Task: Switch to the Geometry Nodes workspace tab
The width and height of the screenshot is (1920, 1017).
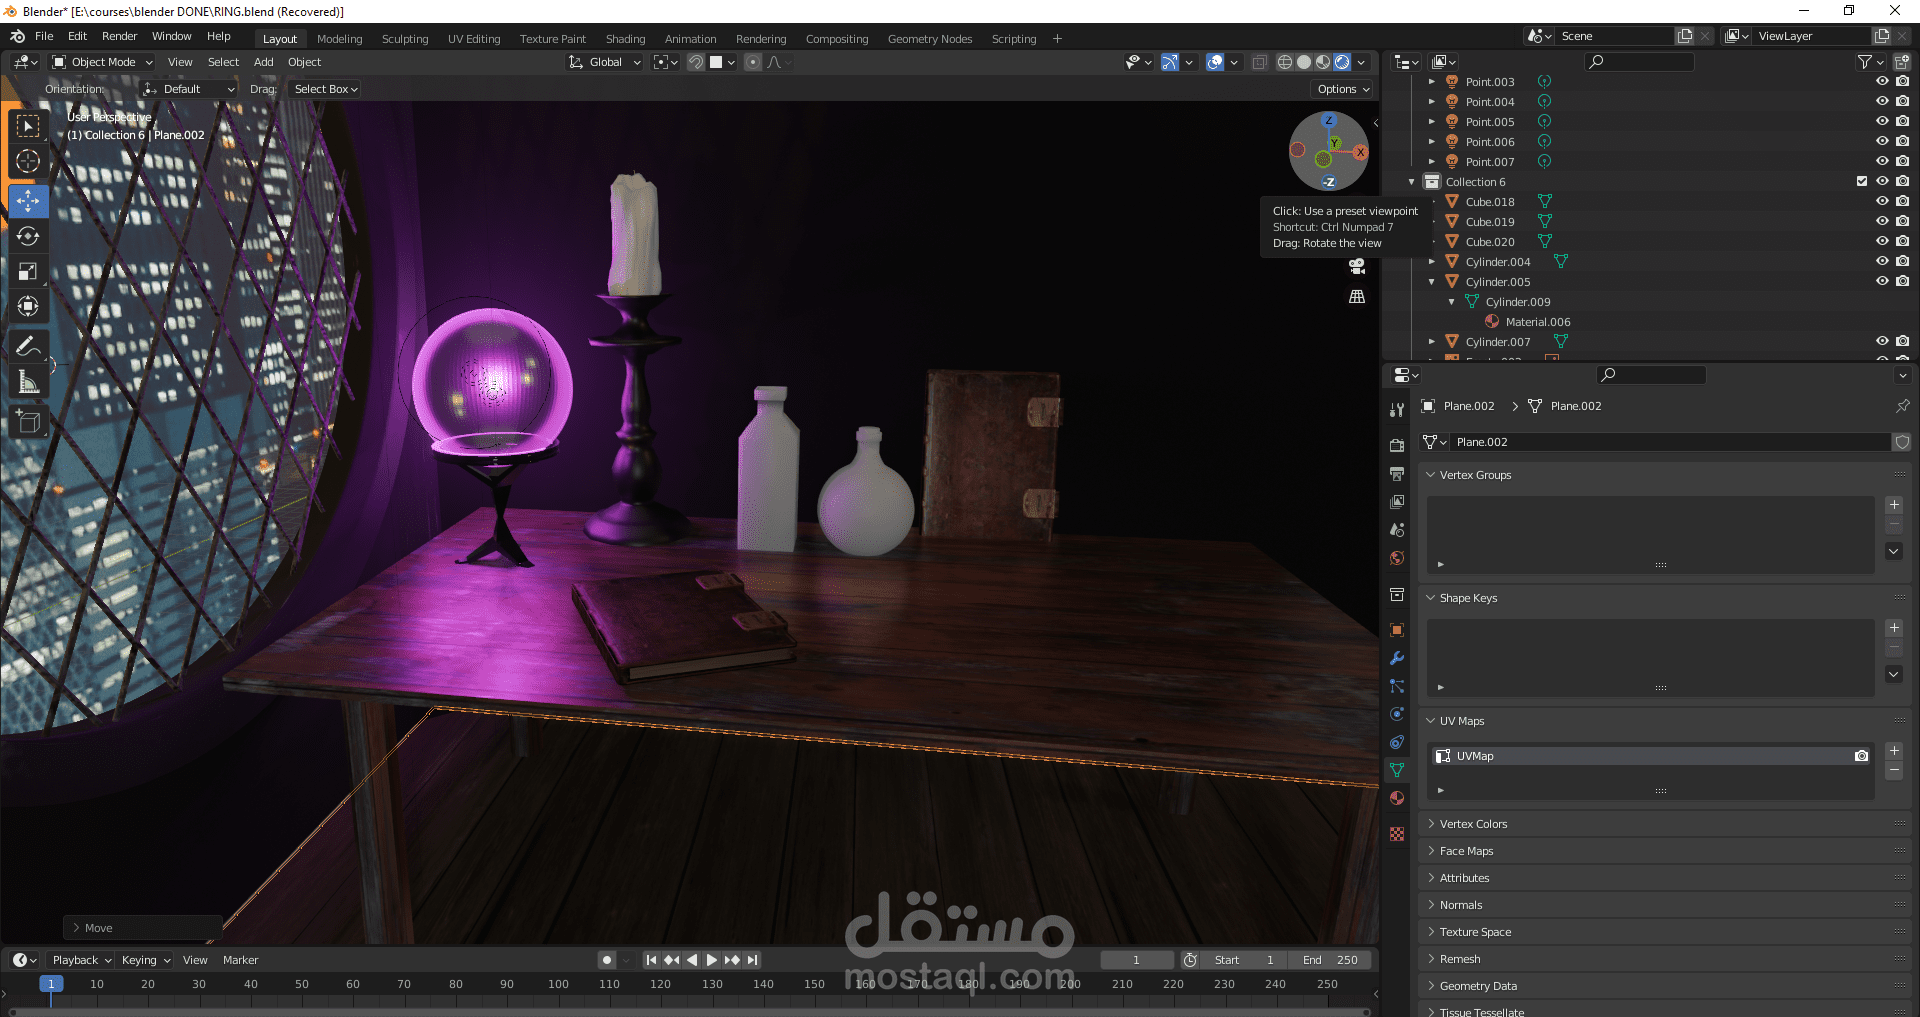Action: [x=930, y=39]
